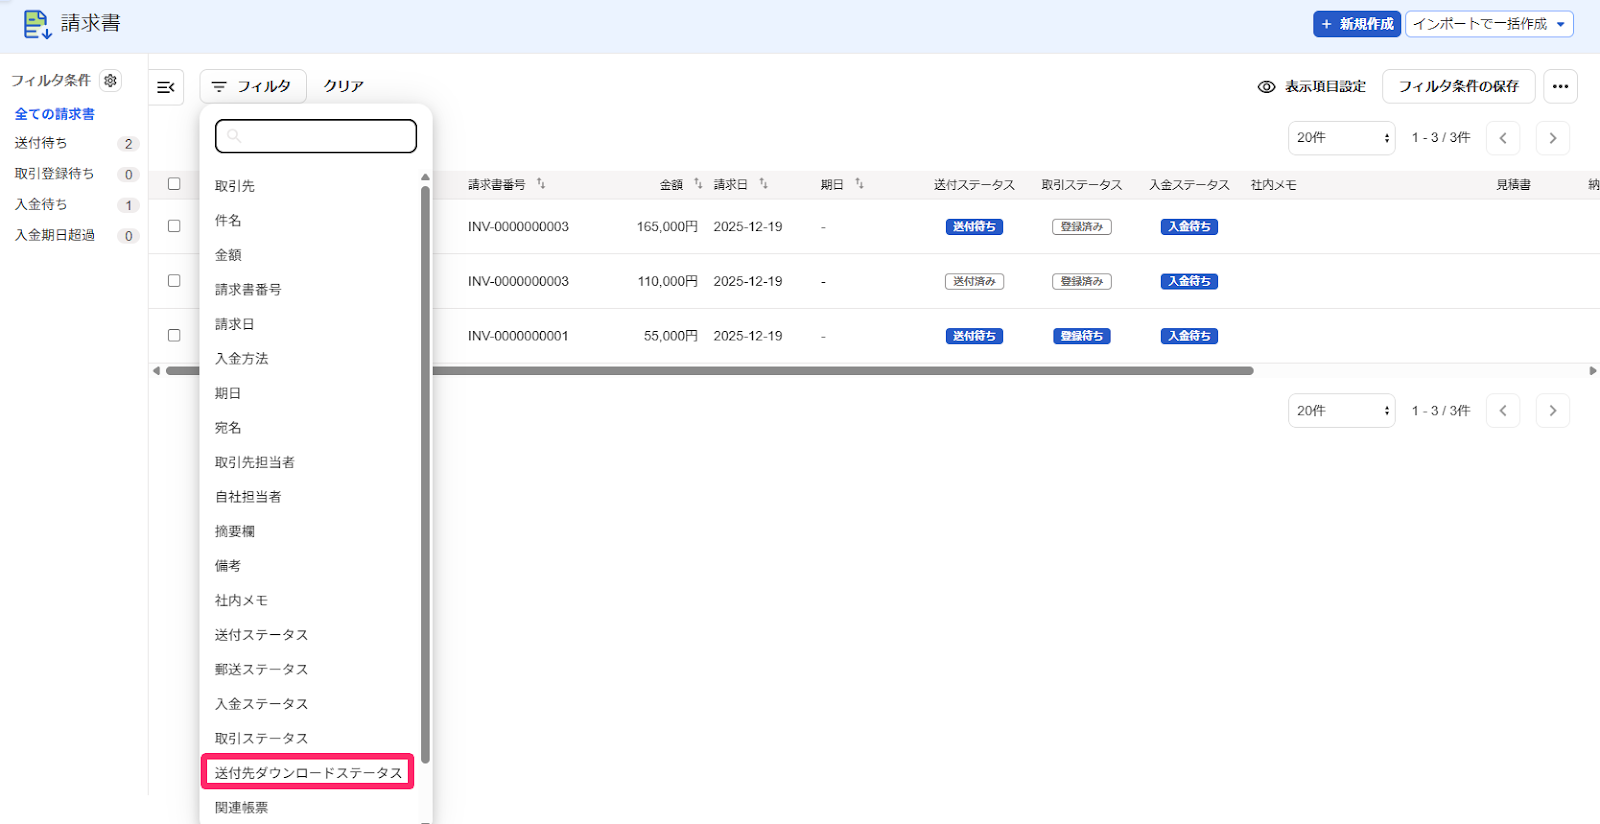Click the 新規作成 button

[1357, 24]
